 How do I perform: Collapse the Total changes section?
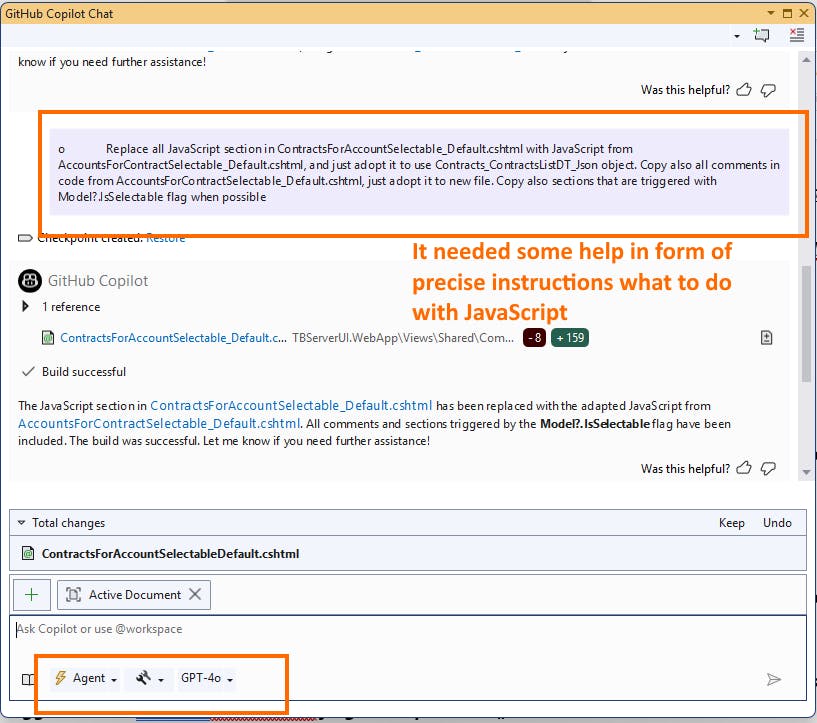pos(22,522)
